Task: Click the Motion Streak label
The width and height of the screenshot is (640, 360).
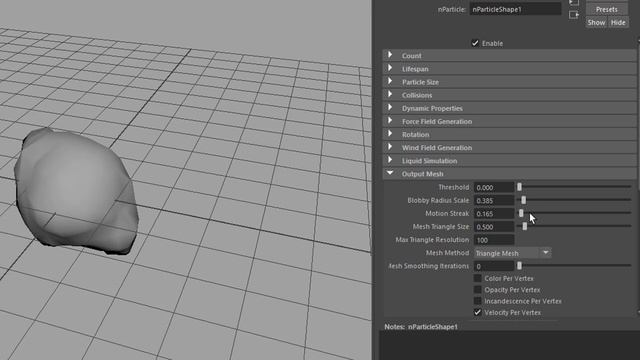Action: (447, 213)
